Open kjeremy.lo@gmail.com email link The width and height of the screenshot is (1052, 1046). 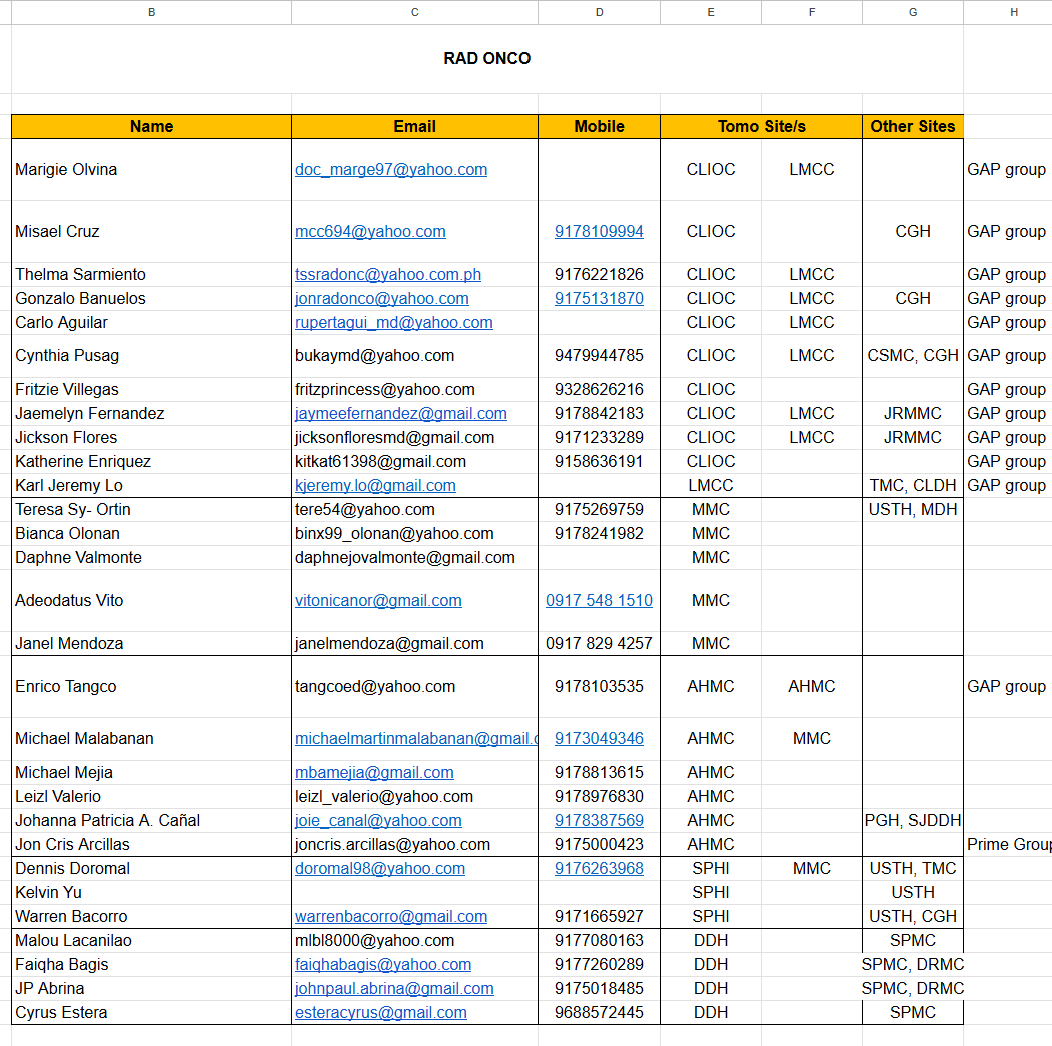pos(375,485)
